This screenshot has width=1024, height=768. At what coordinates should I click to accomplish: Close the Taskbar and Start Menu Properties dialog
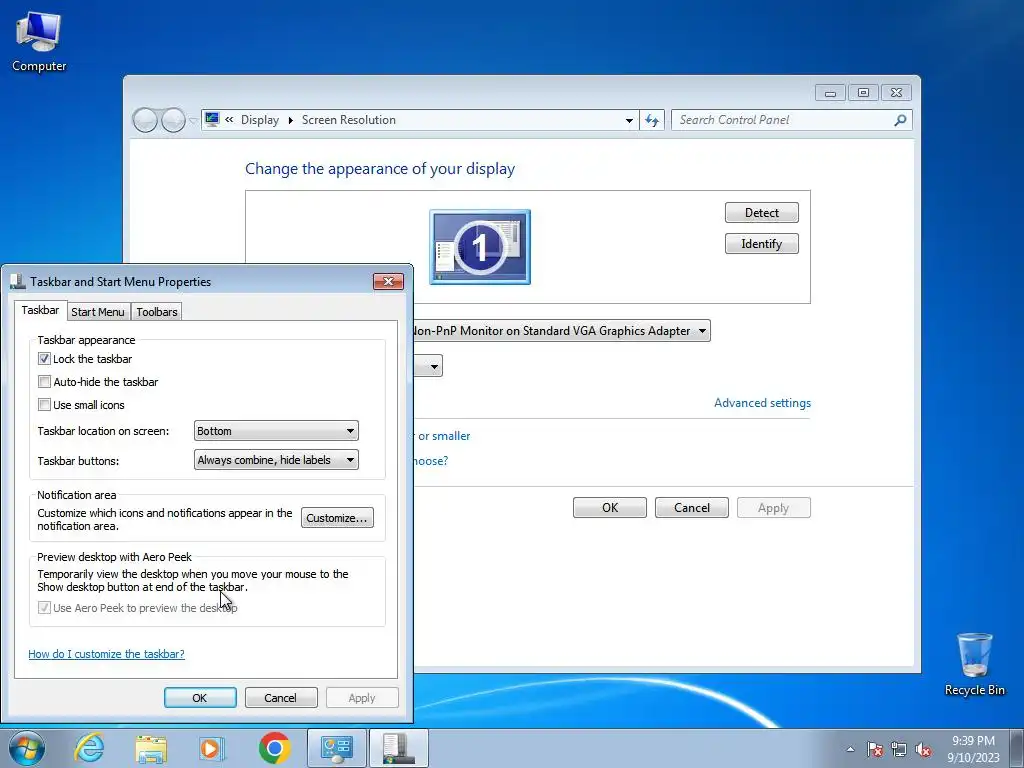(x=388, y=281)
